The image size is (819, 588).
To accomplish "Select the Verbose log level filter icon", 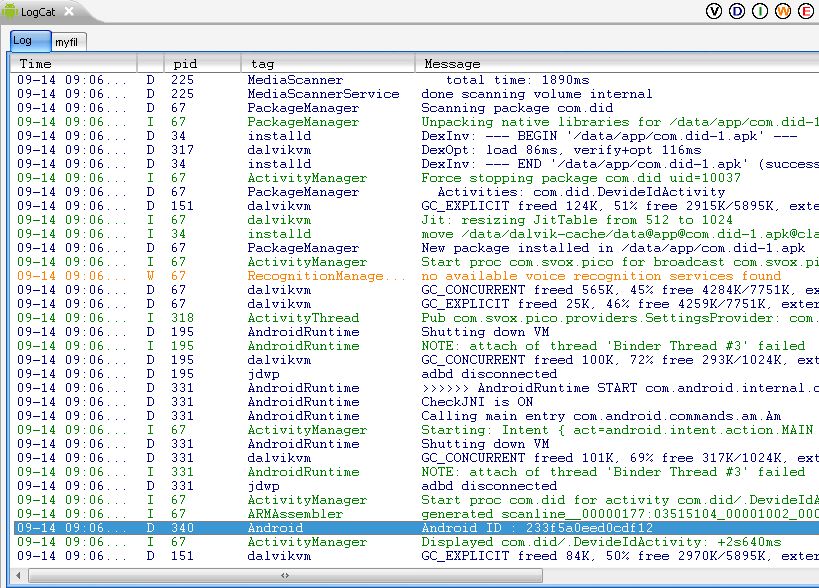I will (713, 11).
